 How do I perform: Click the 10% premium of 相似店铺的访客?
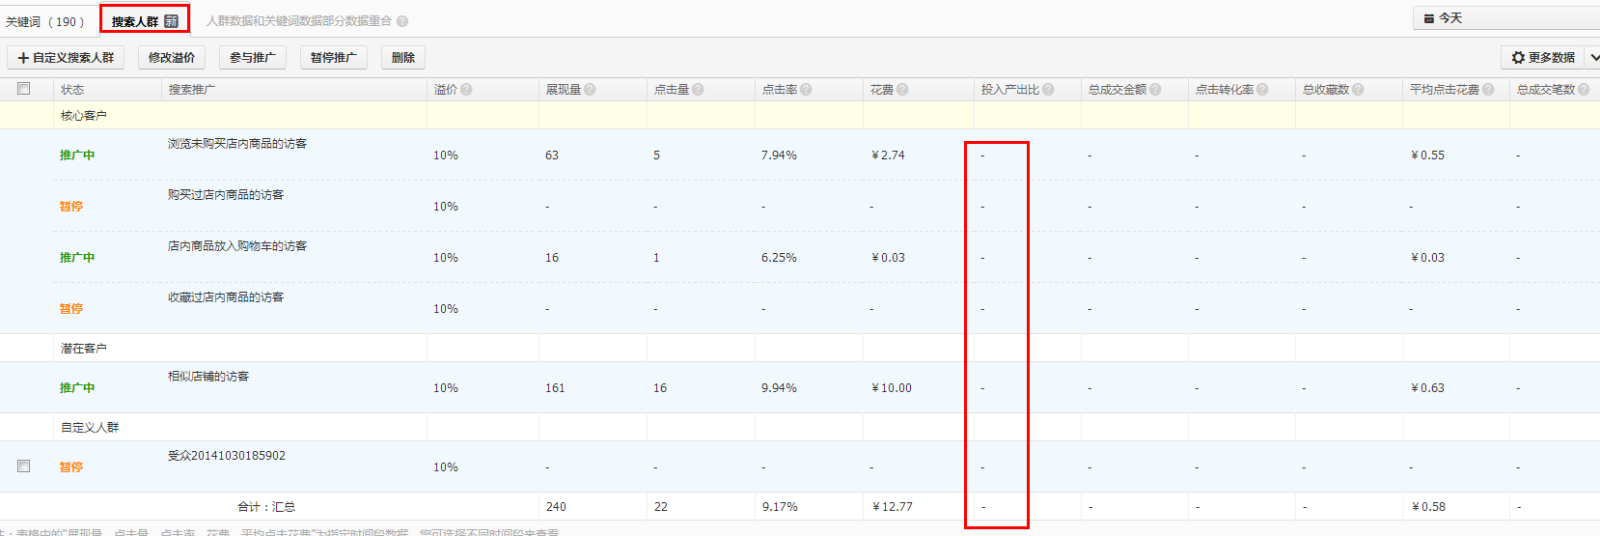446,388
